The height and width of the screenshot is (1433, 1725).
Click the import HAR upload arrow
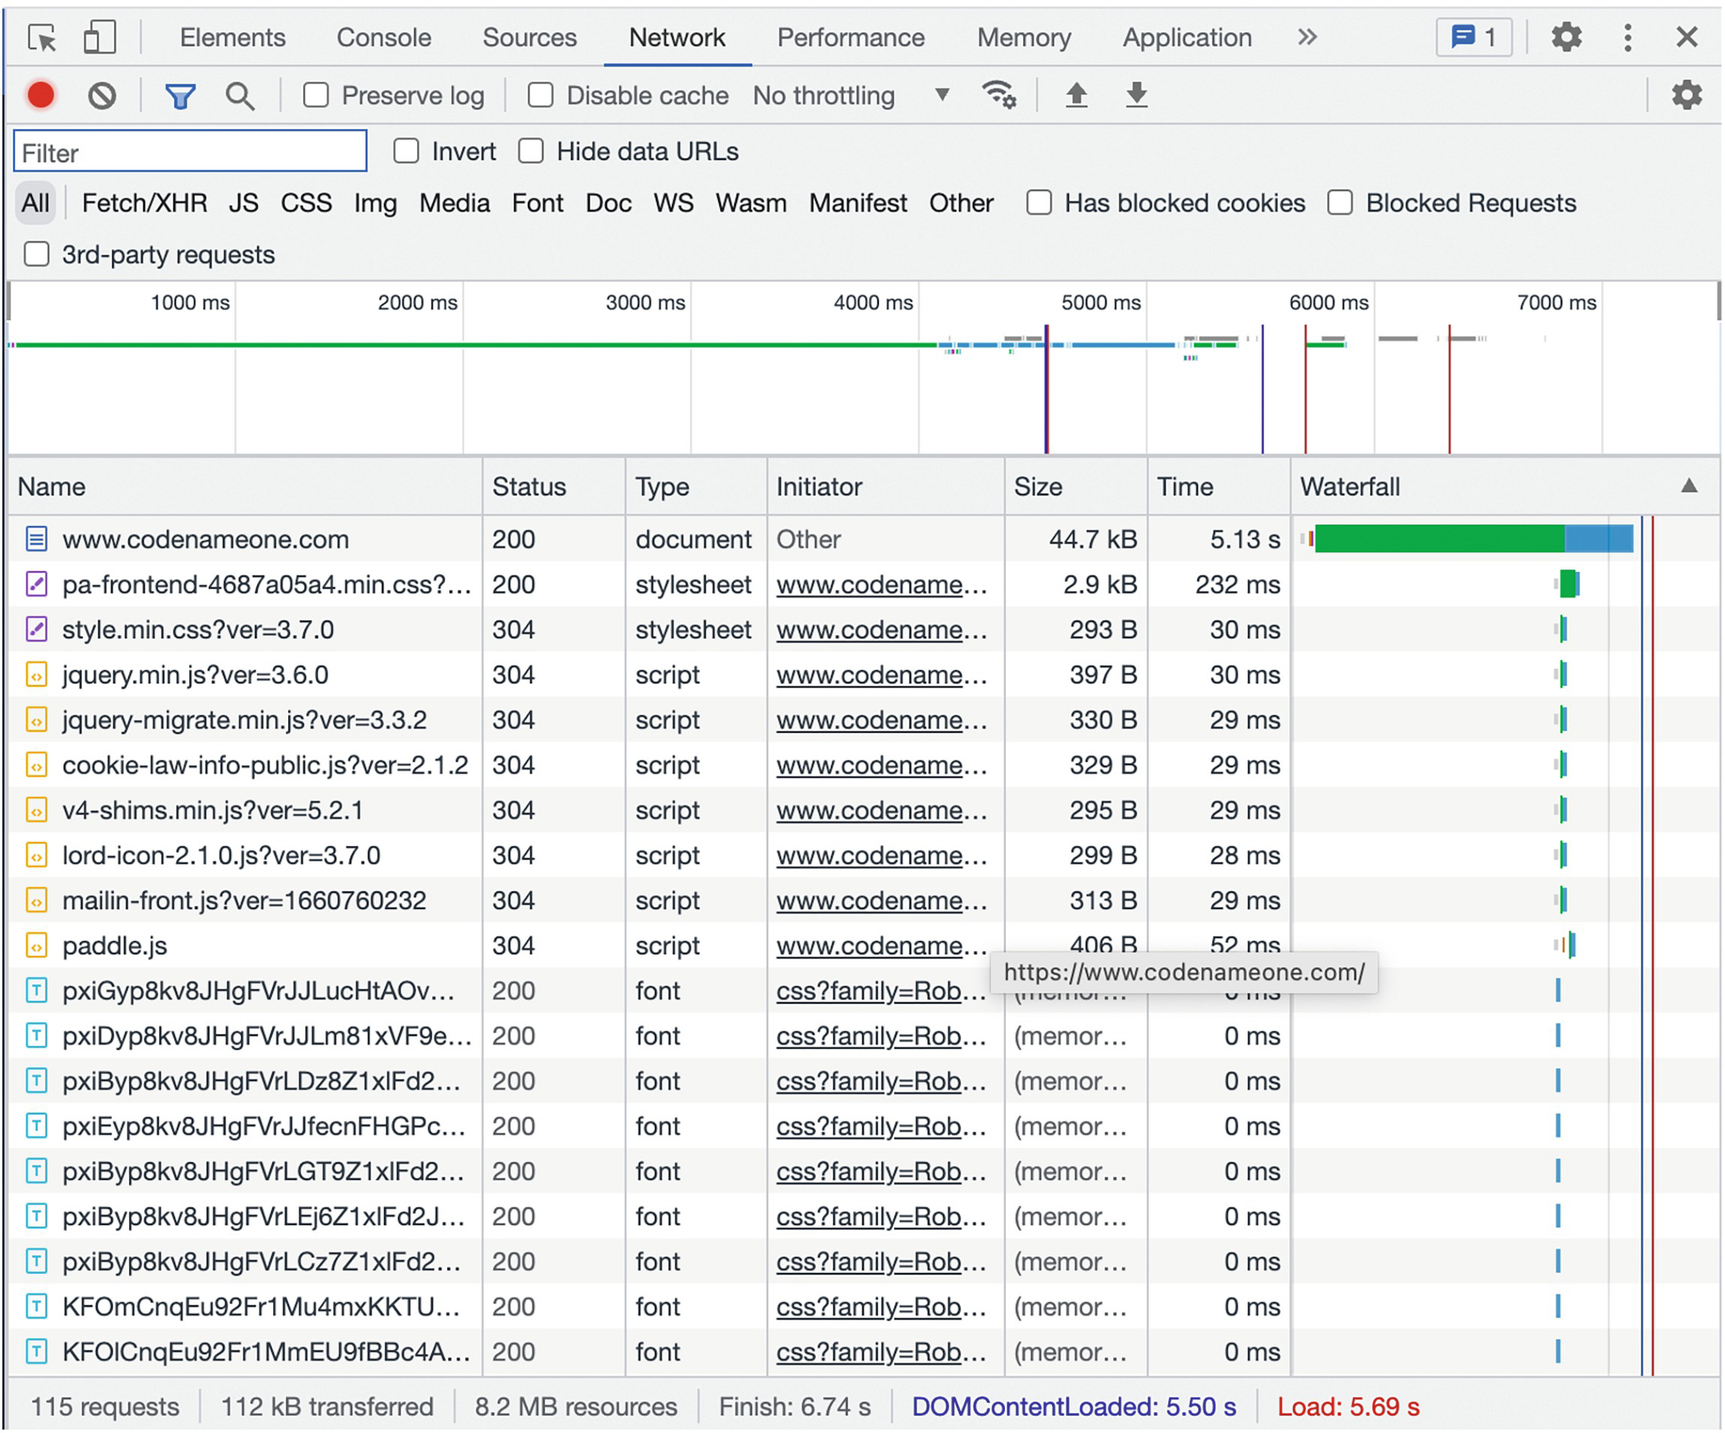tap(1076, 95)
